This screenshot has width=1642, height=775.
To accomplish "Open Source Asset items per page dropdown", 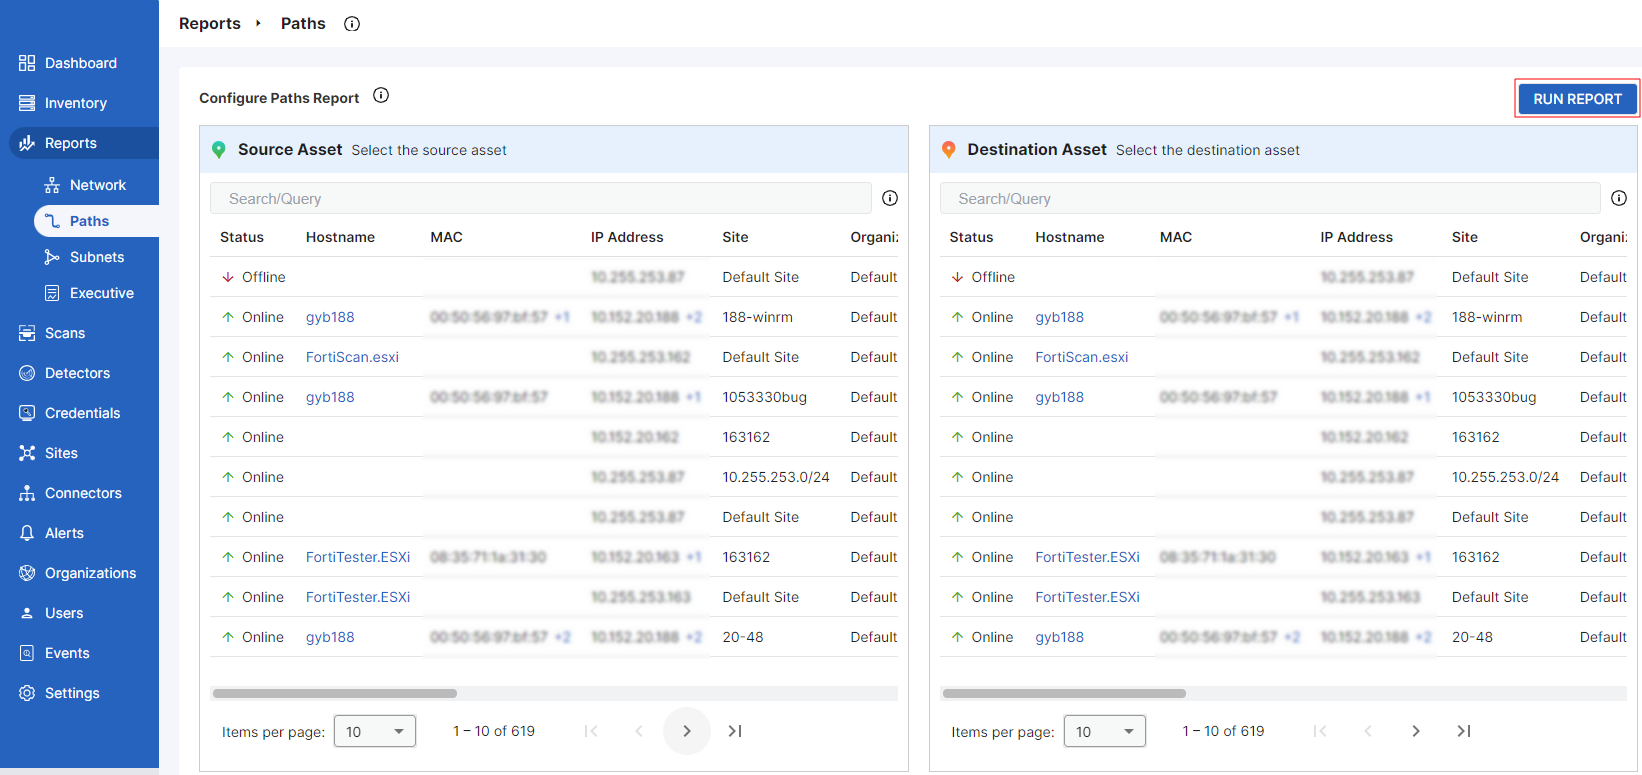I will [375, 731].
